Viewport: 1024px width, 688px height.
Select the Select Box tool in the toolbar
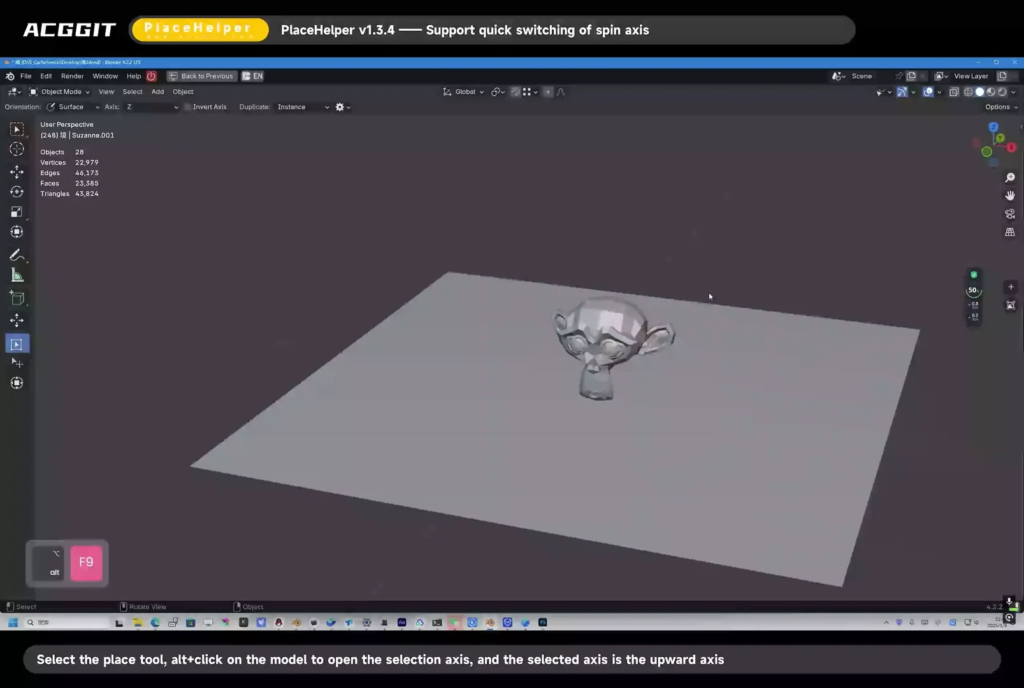pos(17,129)
